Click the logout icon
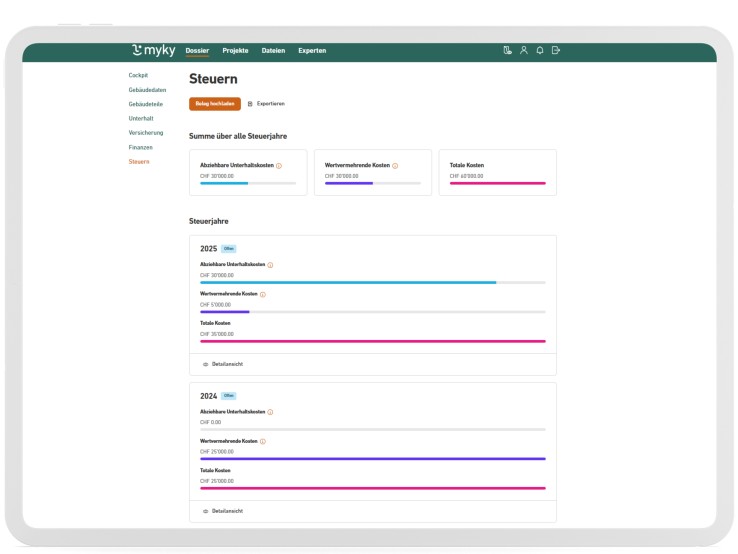This screenshot has width=738, height=554. [556, 51]
